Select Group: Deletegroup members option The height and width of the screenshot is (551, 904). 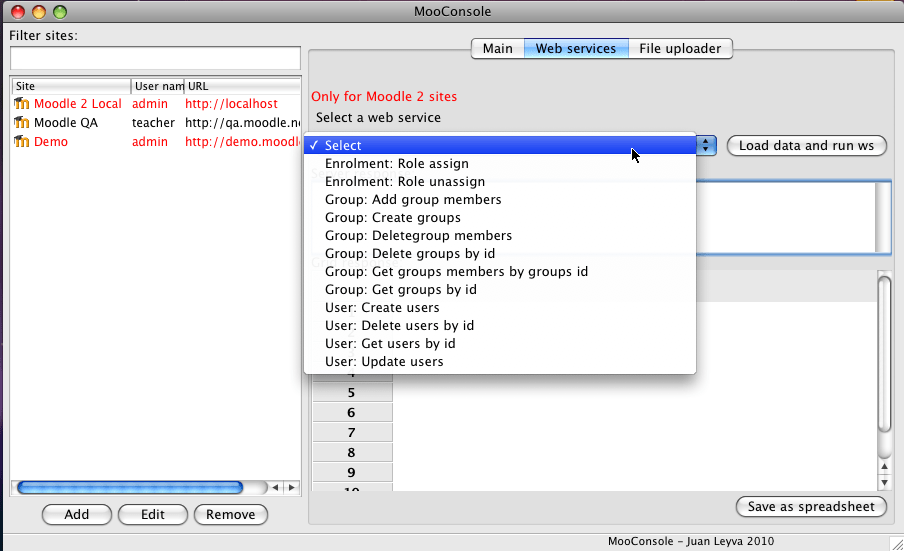click(x=500, y=235)
